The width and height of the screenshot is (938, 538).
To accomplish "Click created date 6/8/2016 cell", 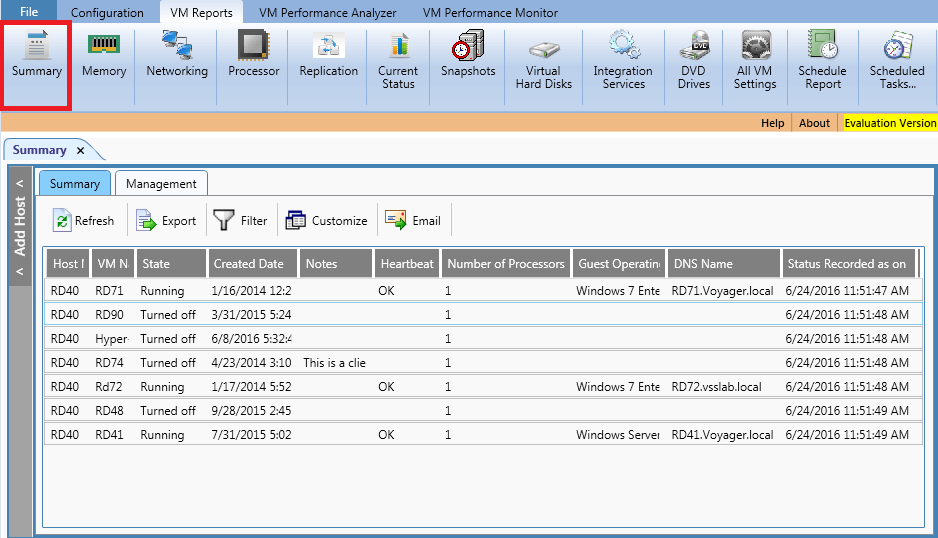I will point(251,339).
